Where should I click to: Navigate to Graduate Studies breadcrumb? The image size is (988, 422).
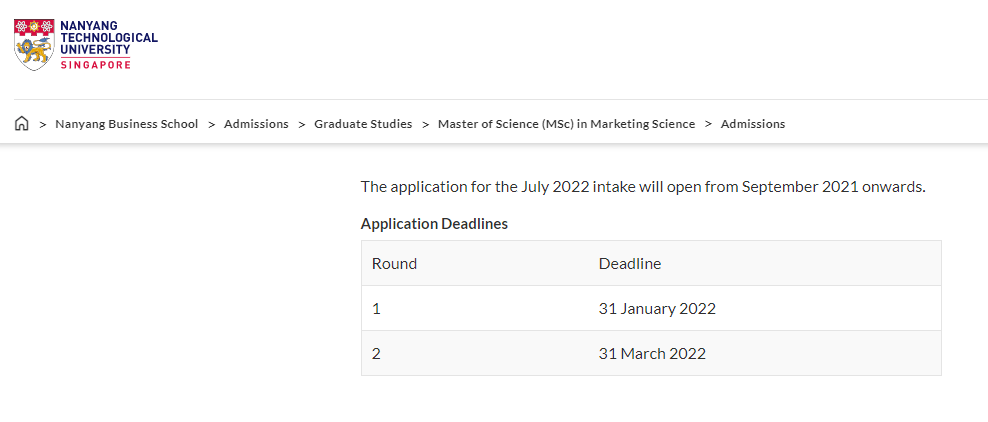point(363,124)
